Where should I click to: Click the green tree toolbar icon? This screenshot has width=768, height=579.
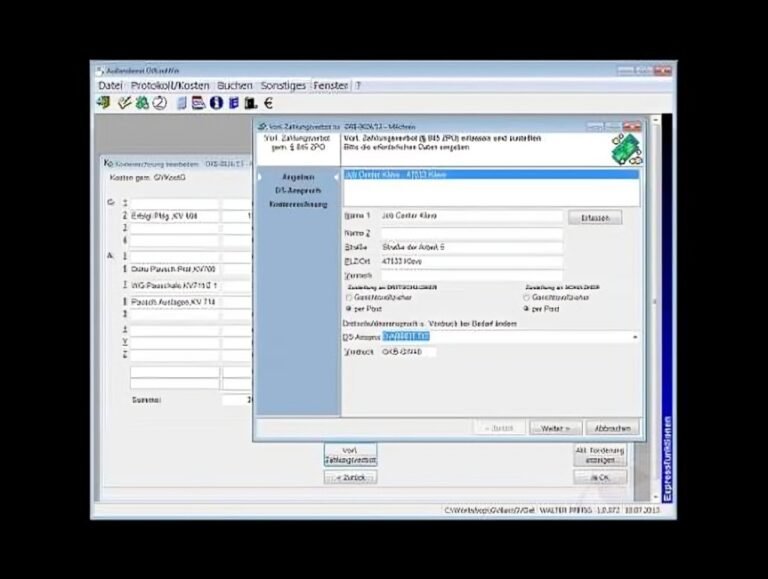(x=142, y=103)
